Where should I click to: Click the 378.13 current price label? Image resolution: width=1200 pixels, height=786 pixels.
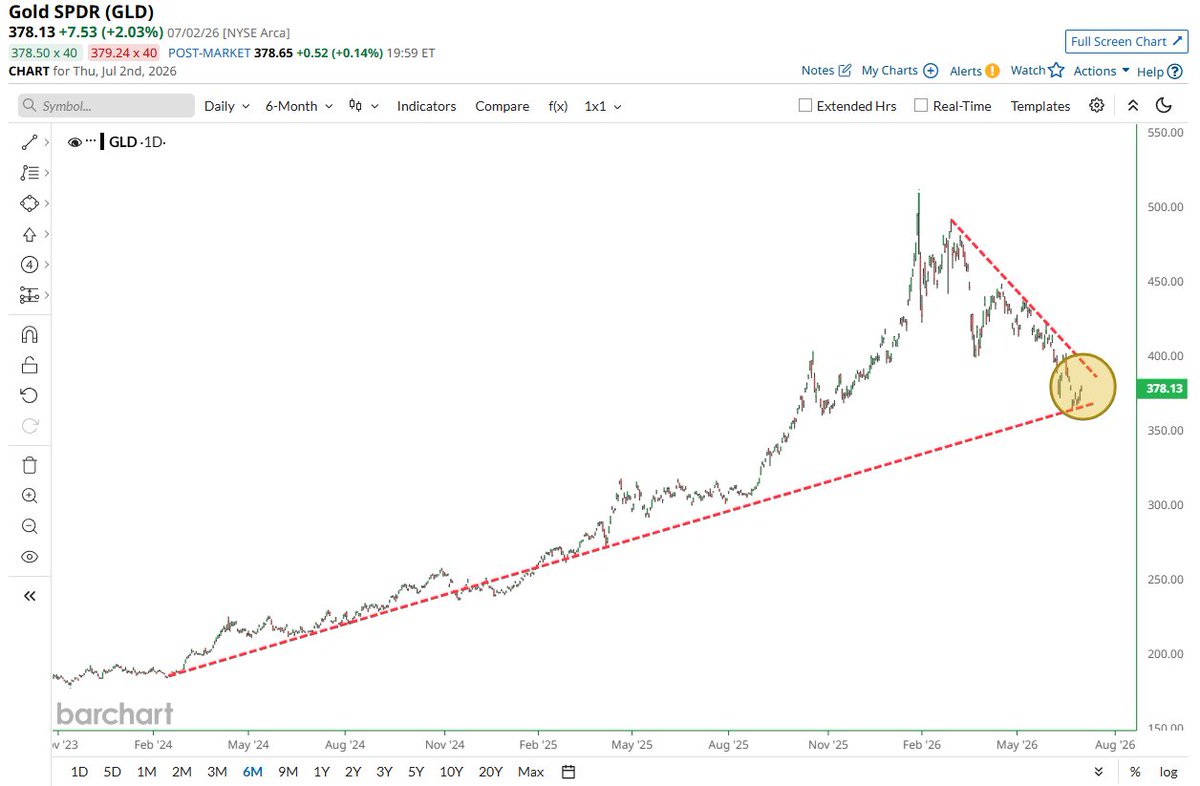coord(1163,388)
